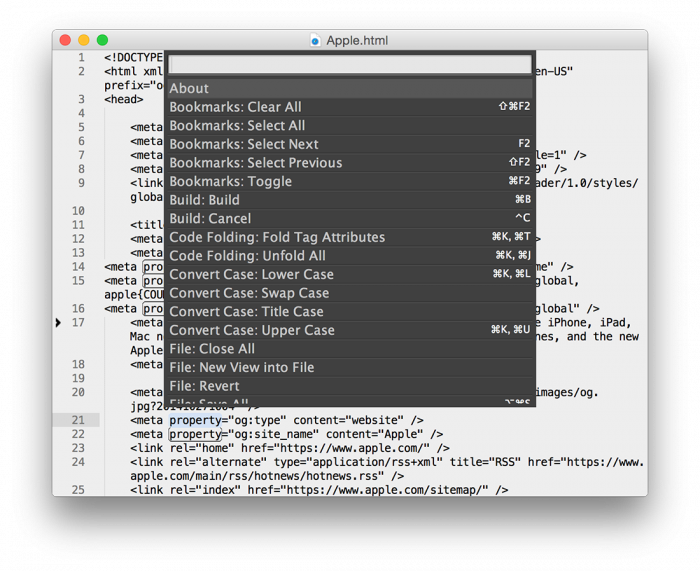Click line number 21 in gutter
The height and width of the screenshot is (571, 700).
[78, 420]
